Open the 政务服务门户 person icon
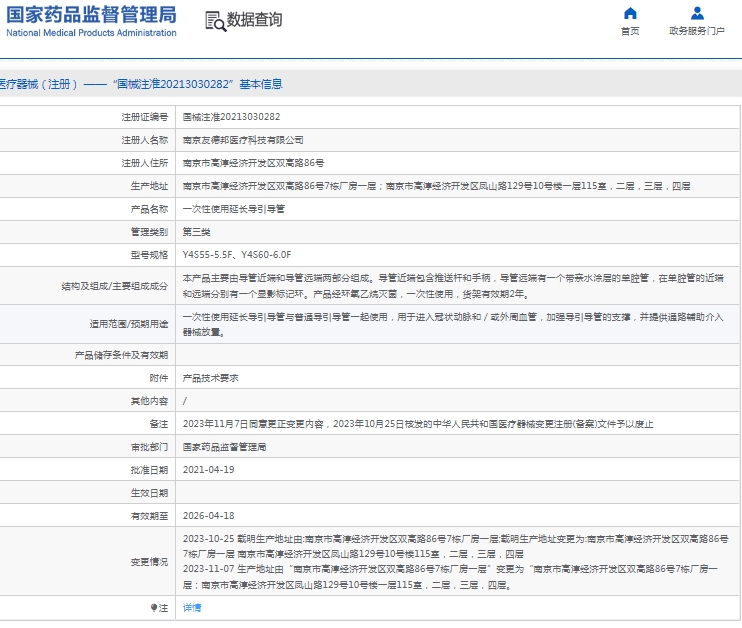 click(697, 13)
